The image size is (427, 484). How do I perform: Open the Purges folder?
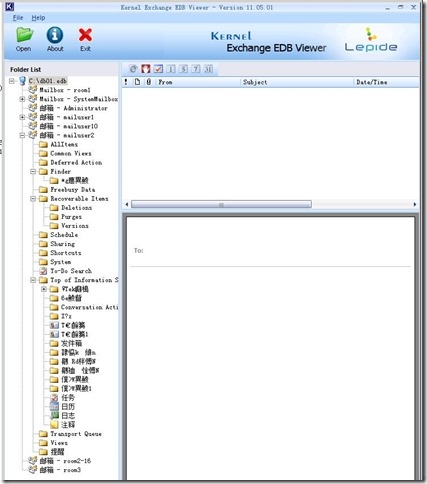pyautogui.click(x=71, y=217)
